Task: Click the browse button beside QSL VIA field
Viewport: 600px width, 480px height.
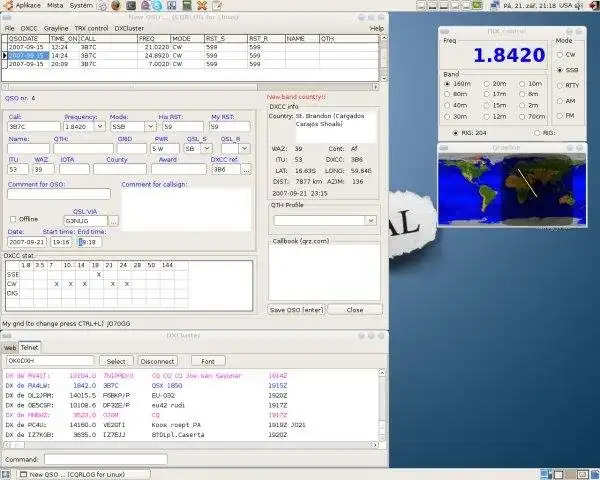Action: click(114, 220)
